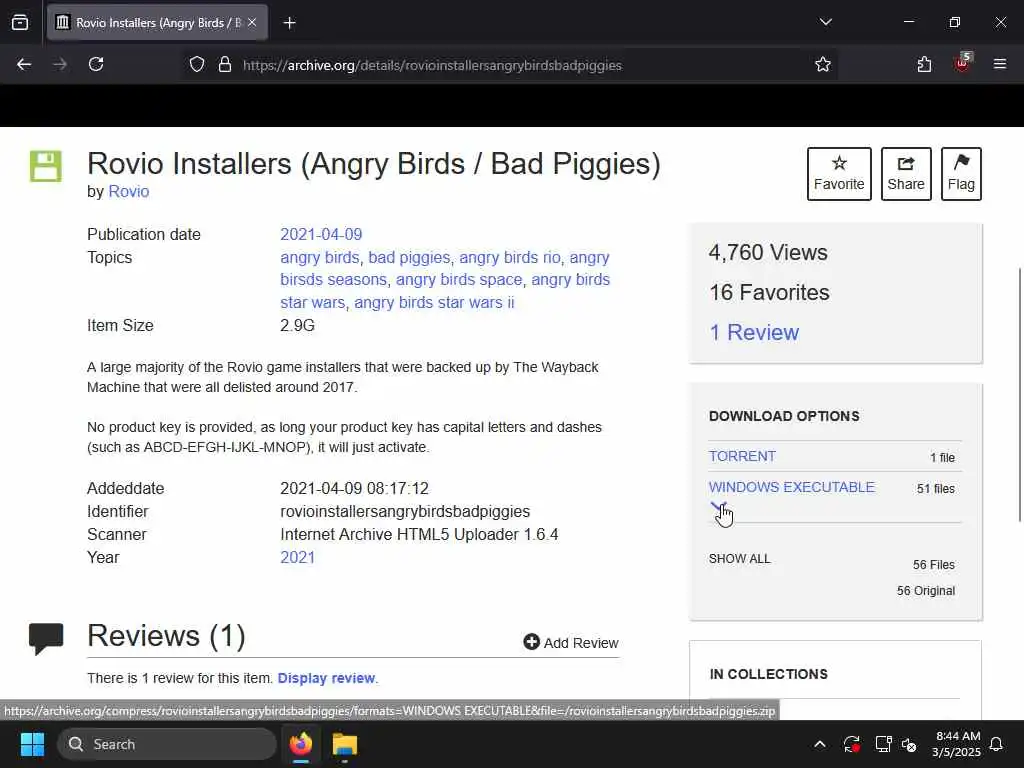Viewport: 1024px width, 768px height.
Task: Show site security lock information
Action: (x=225, y=64)
